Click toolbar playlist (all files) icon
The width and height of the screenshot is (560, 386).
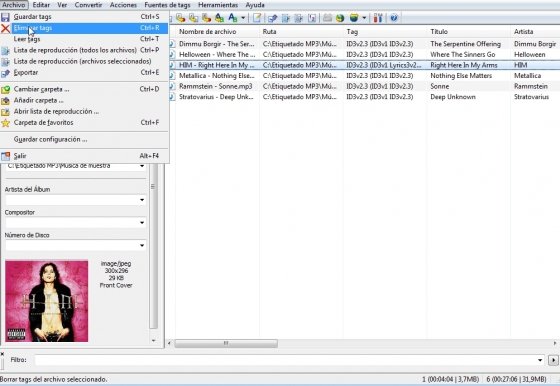coord(286,18)
